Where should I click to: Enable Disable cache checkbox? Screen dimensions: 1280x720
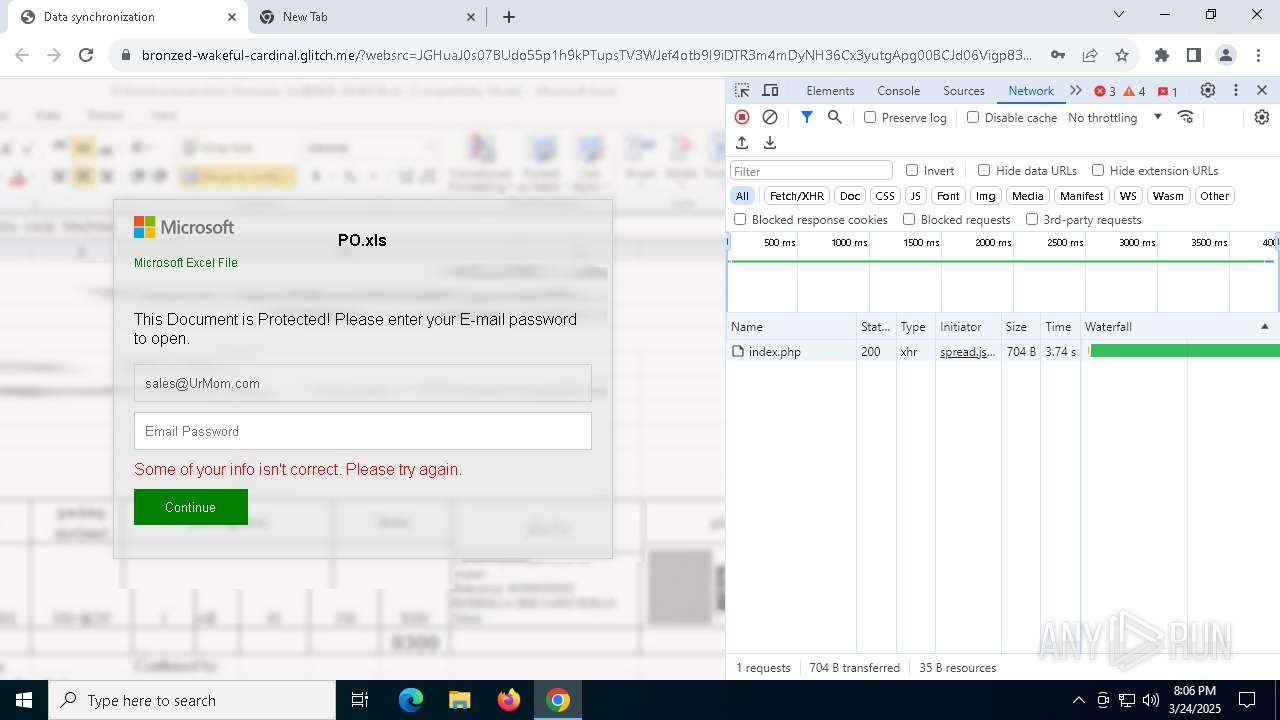(x=973, y=117)
